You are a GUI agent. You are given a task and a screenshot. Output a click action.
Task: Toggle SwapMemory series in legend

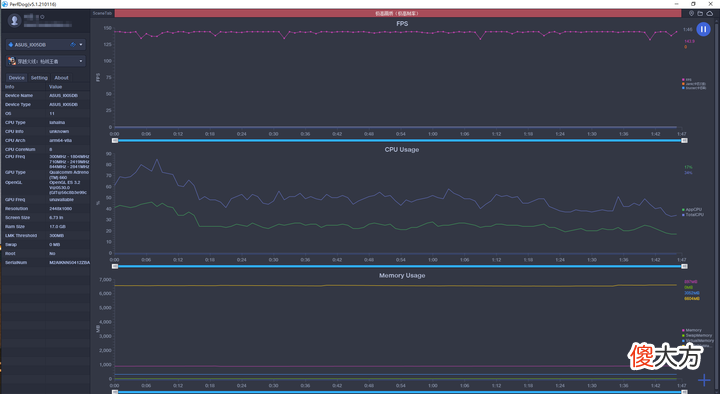(697, 335)
